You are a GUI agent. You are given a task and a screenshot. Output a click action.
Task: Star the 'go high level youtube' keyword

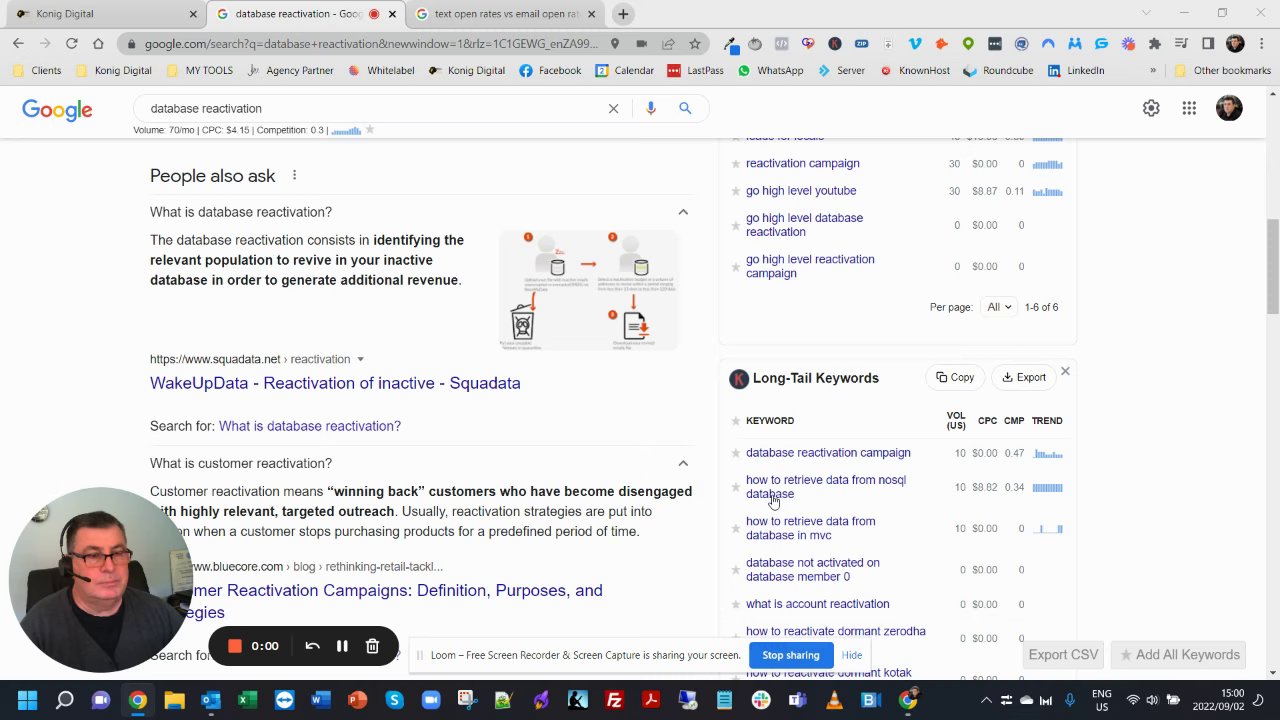click(x=736, y=191)
